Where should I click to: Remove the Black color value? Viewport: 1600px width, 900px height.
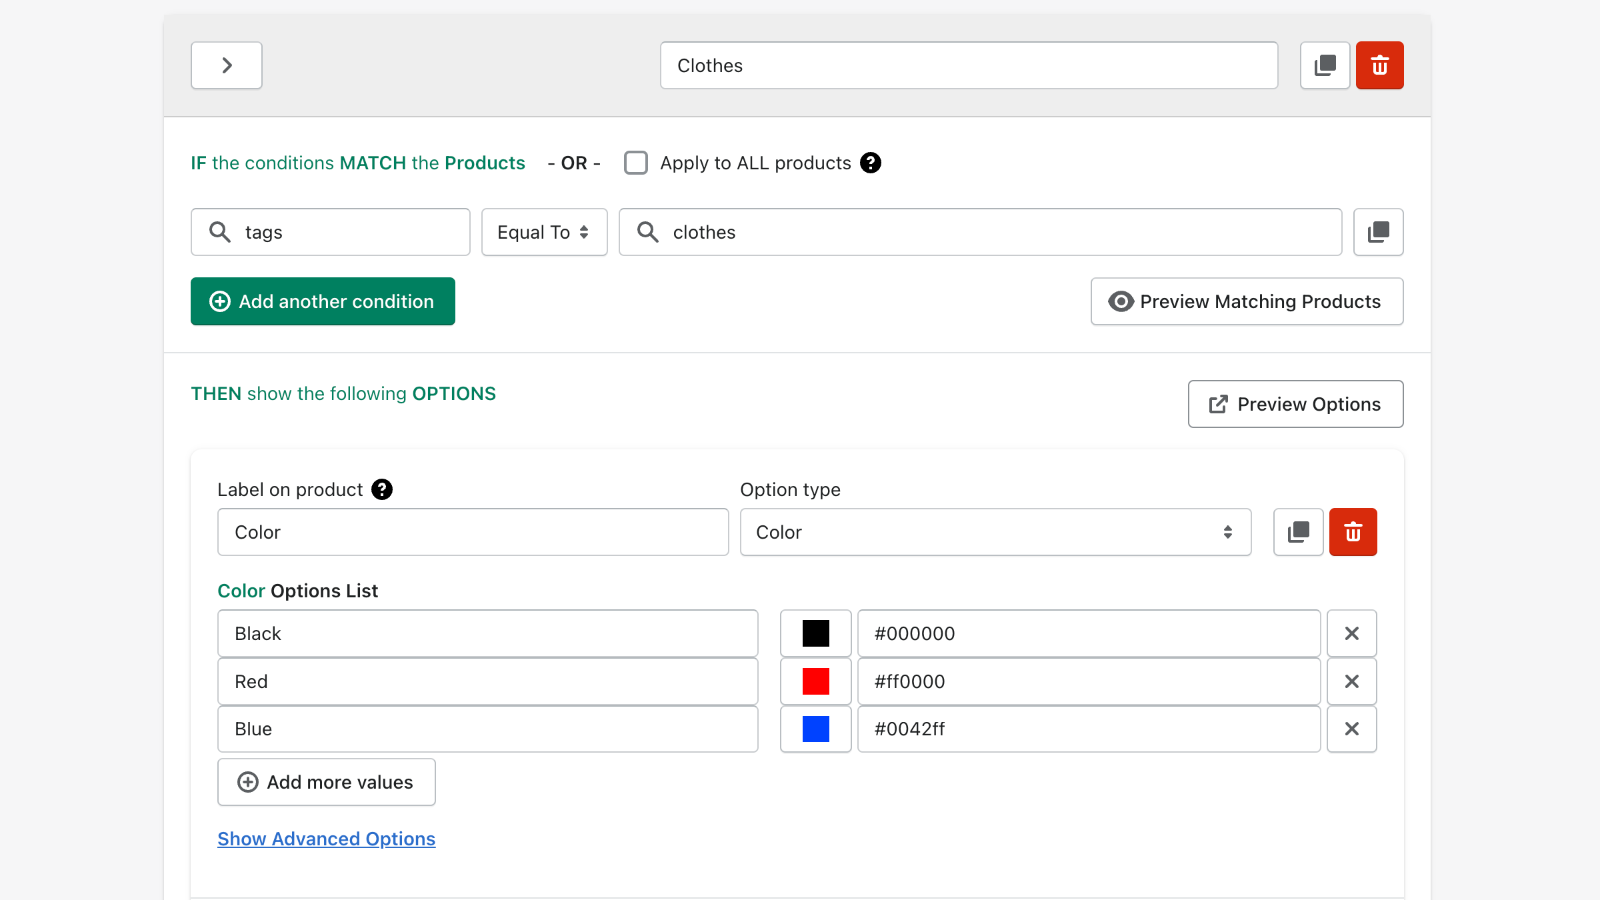[x=1351, y=633]
